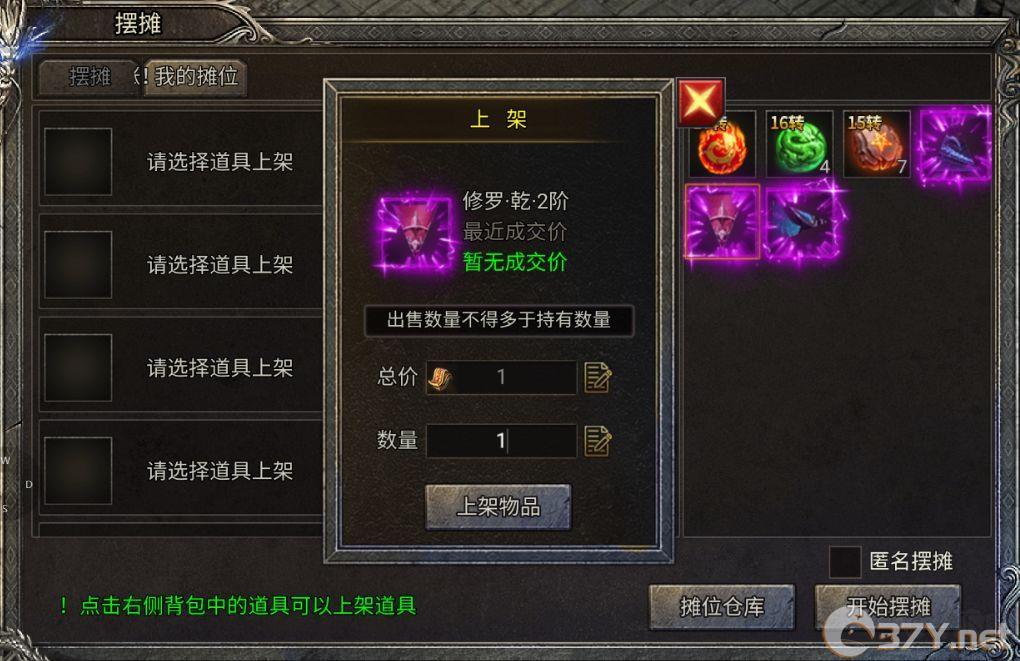
Task: Select the first empty stall slot
Action: [x=181, y=161]
